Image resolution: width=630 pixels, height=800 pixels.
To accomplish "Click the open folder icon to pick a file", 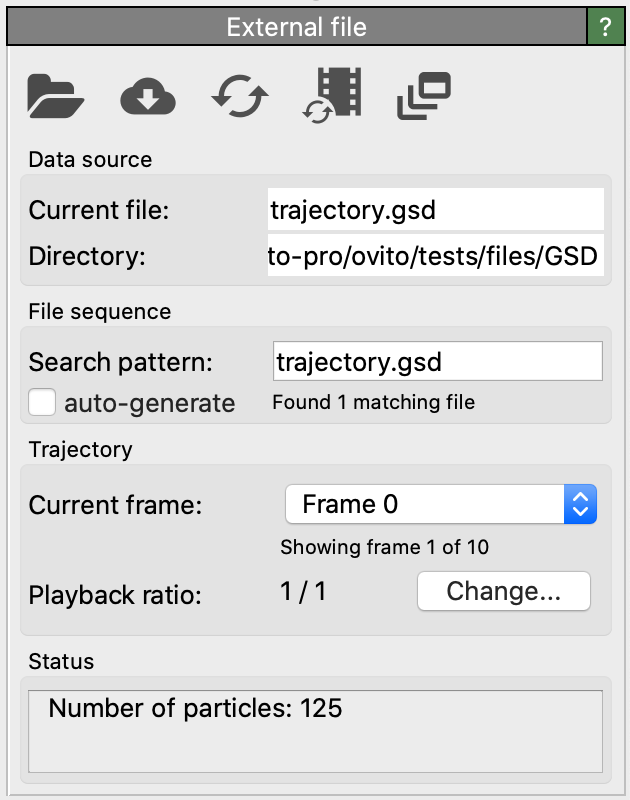I will pos(56,97).
